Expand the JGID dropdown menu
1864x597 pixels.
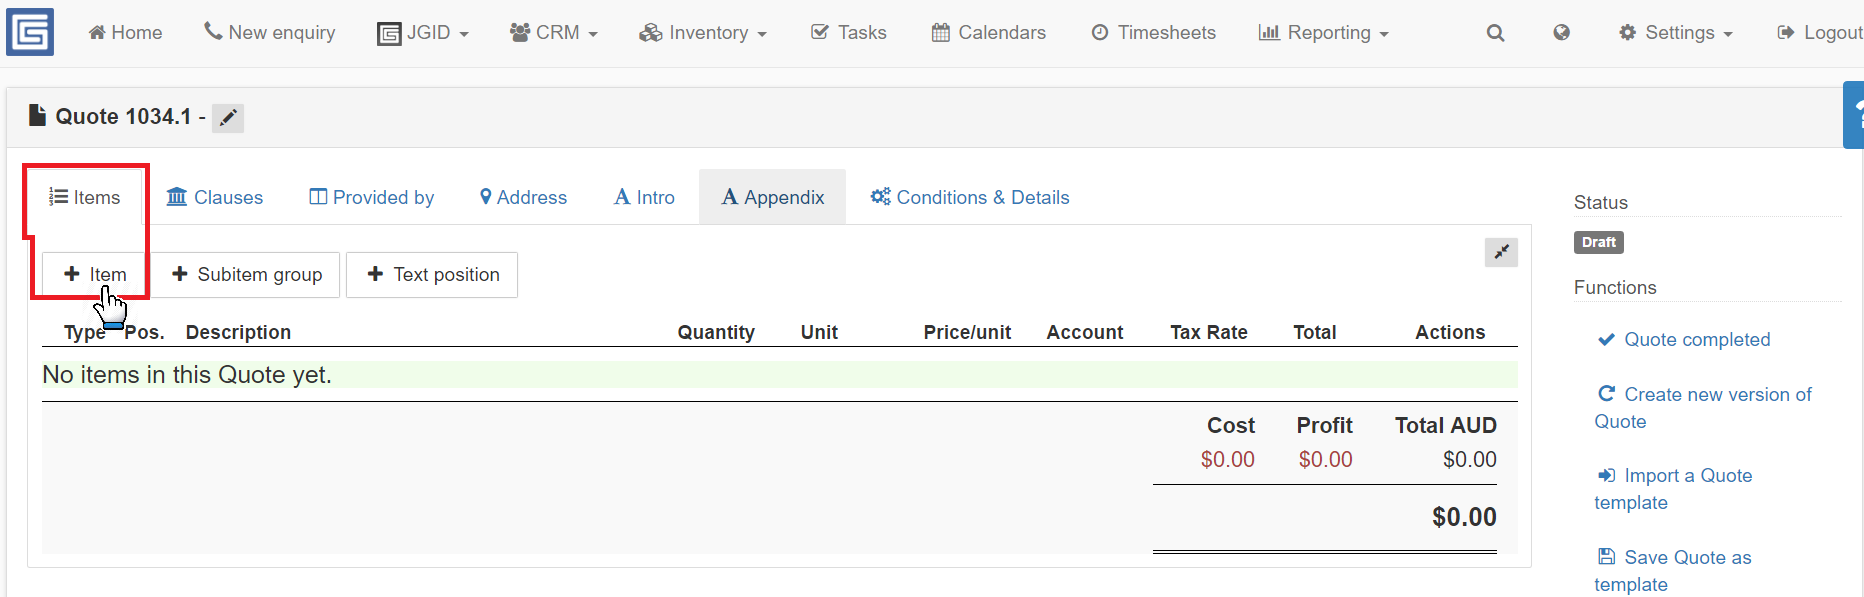(422, 33)
